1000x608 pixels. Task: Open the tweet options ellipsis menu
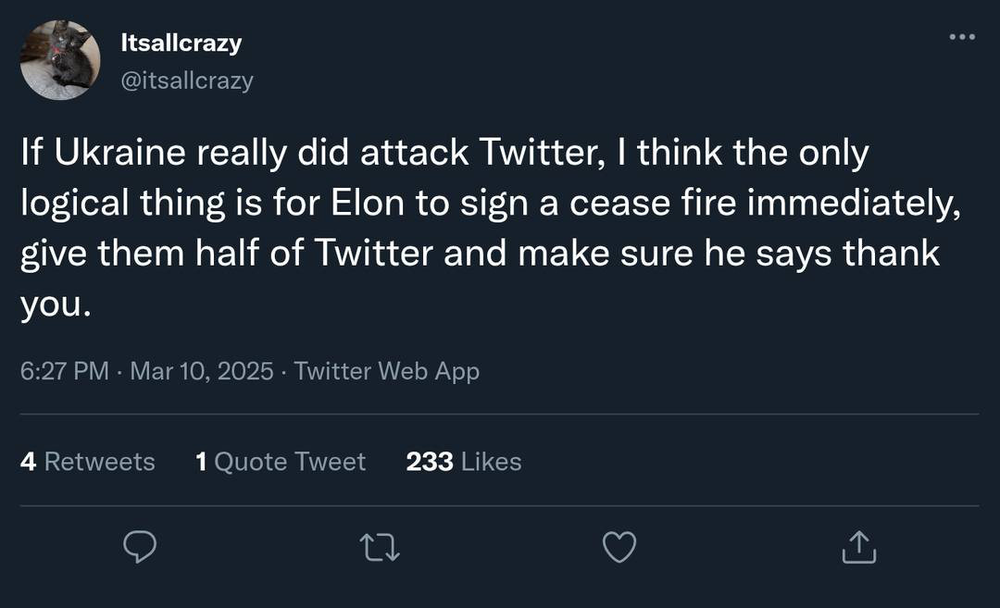click(961, 36)
